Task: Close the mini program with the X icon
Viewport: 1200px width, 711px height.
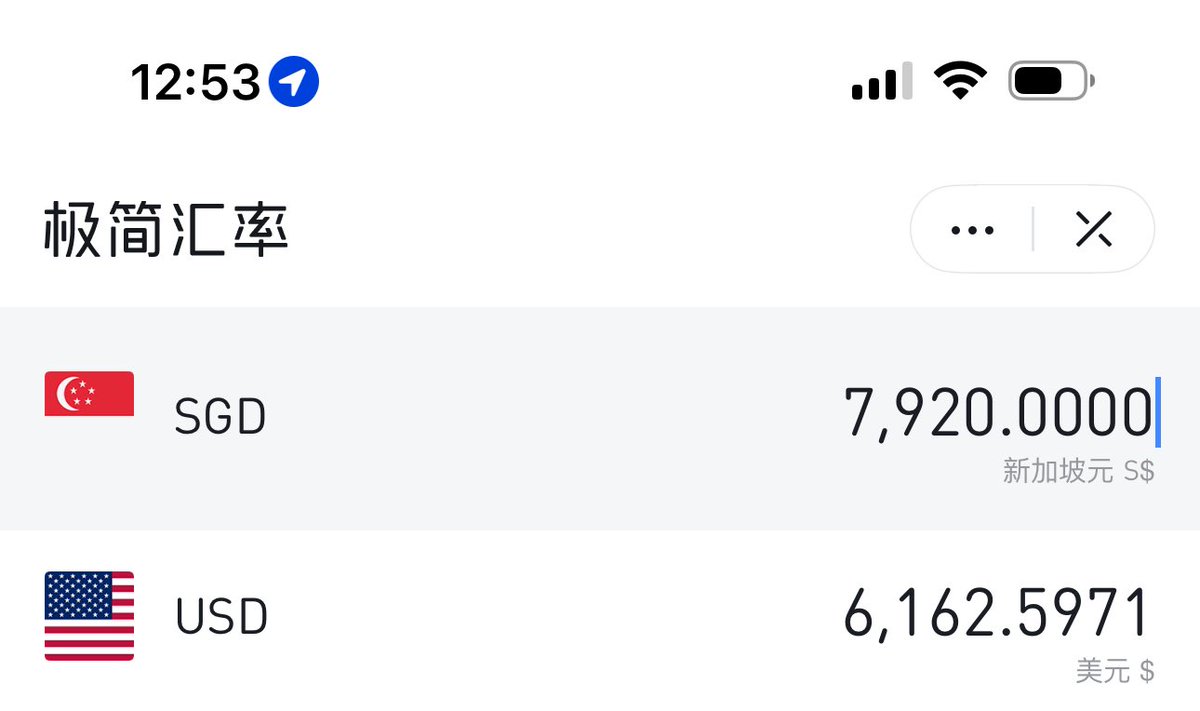Action: pyautogui.click(x=1093, y=230)
